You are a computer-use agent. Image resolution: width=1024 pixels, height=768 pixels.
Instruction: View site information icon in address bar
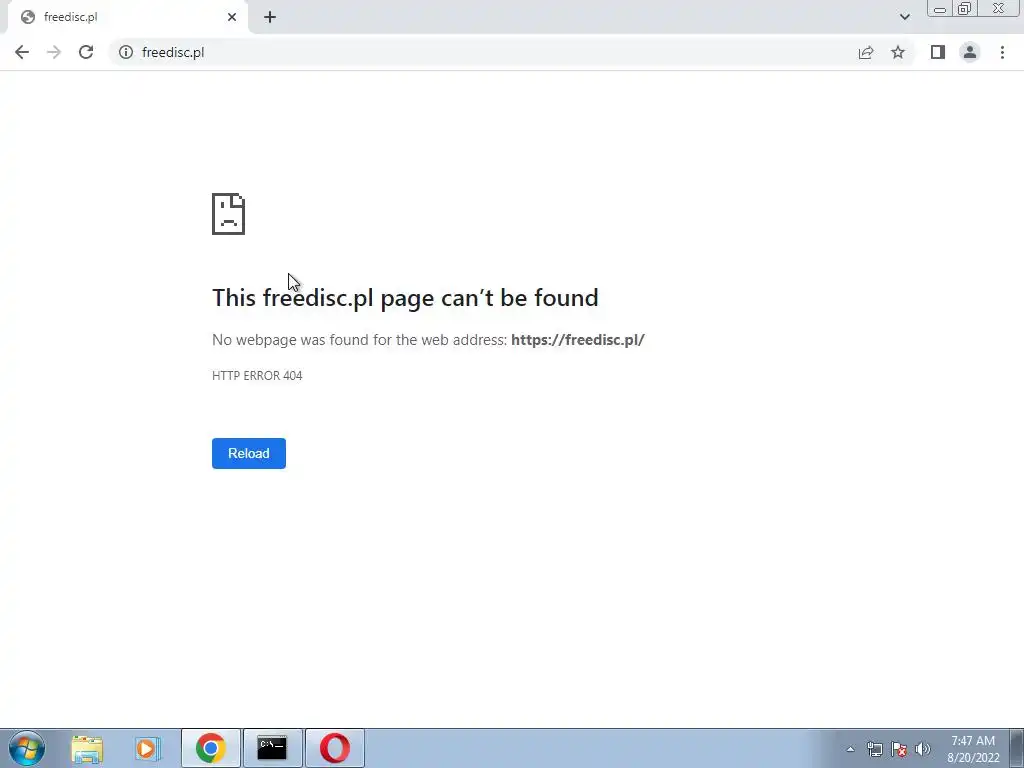(126, 52)
